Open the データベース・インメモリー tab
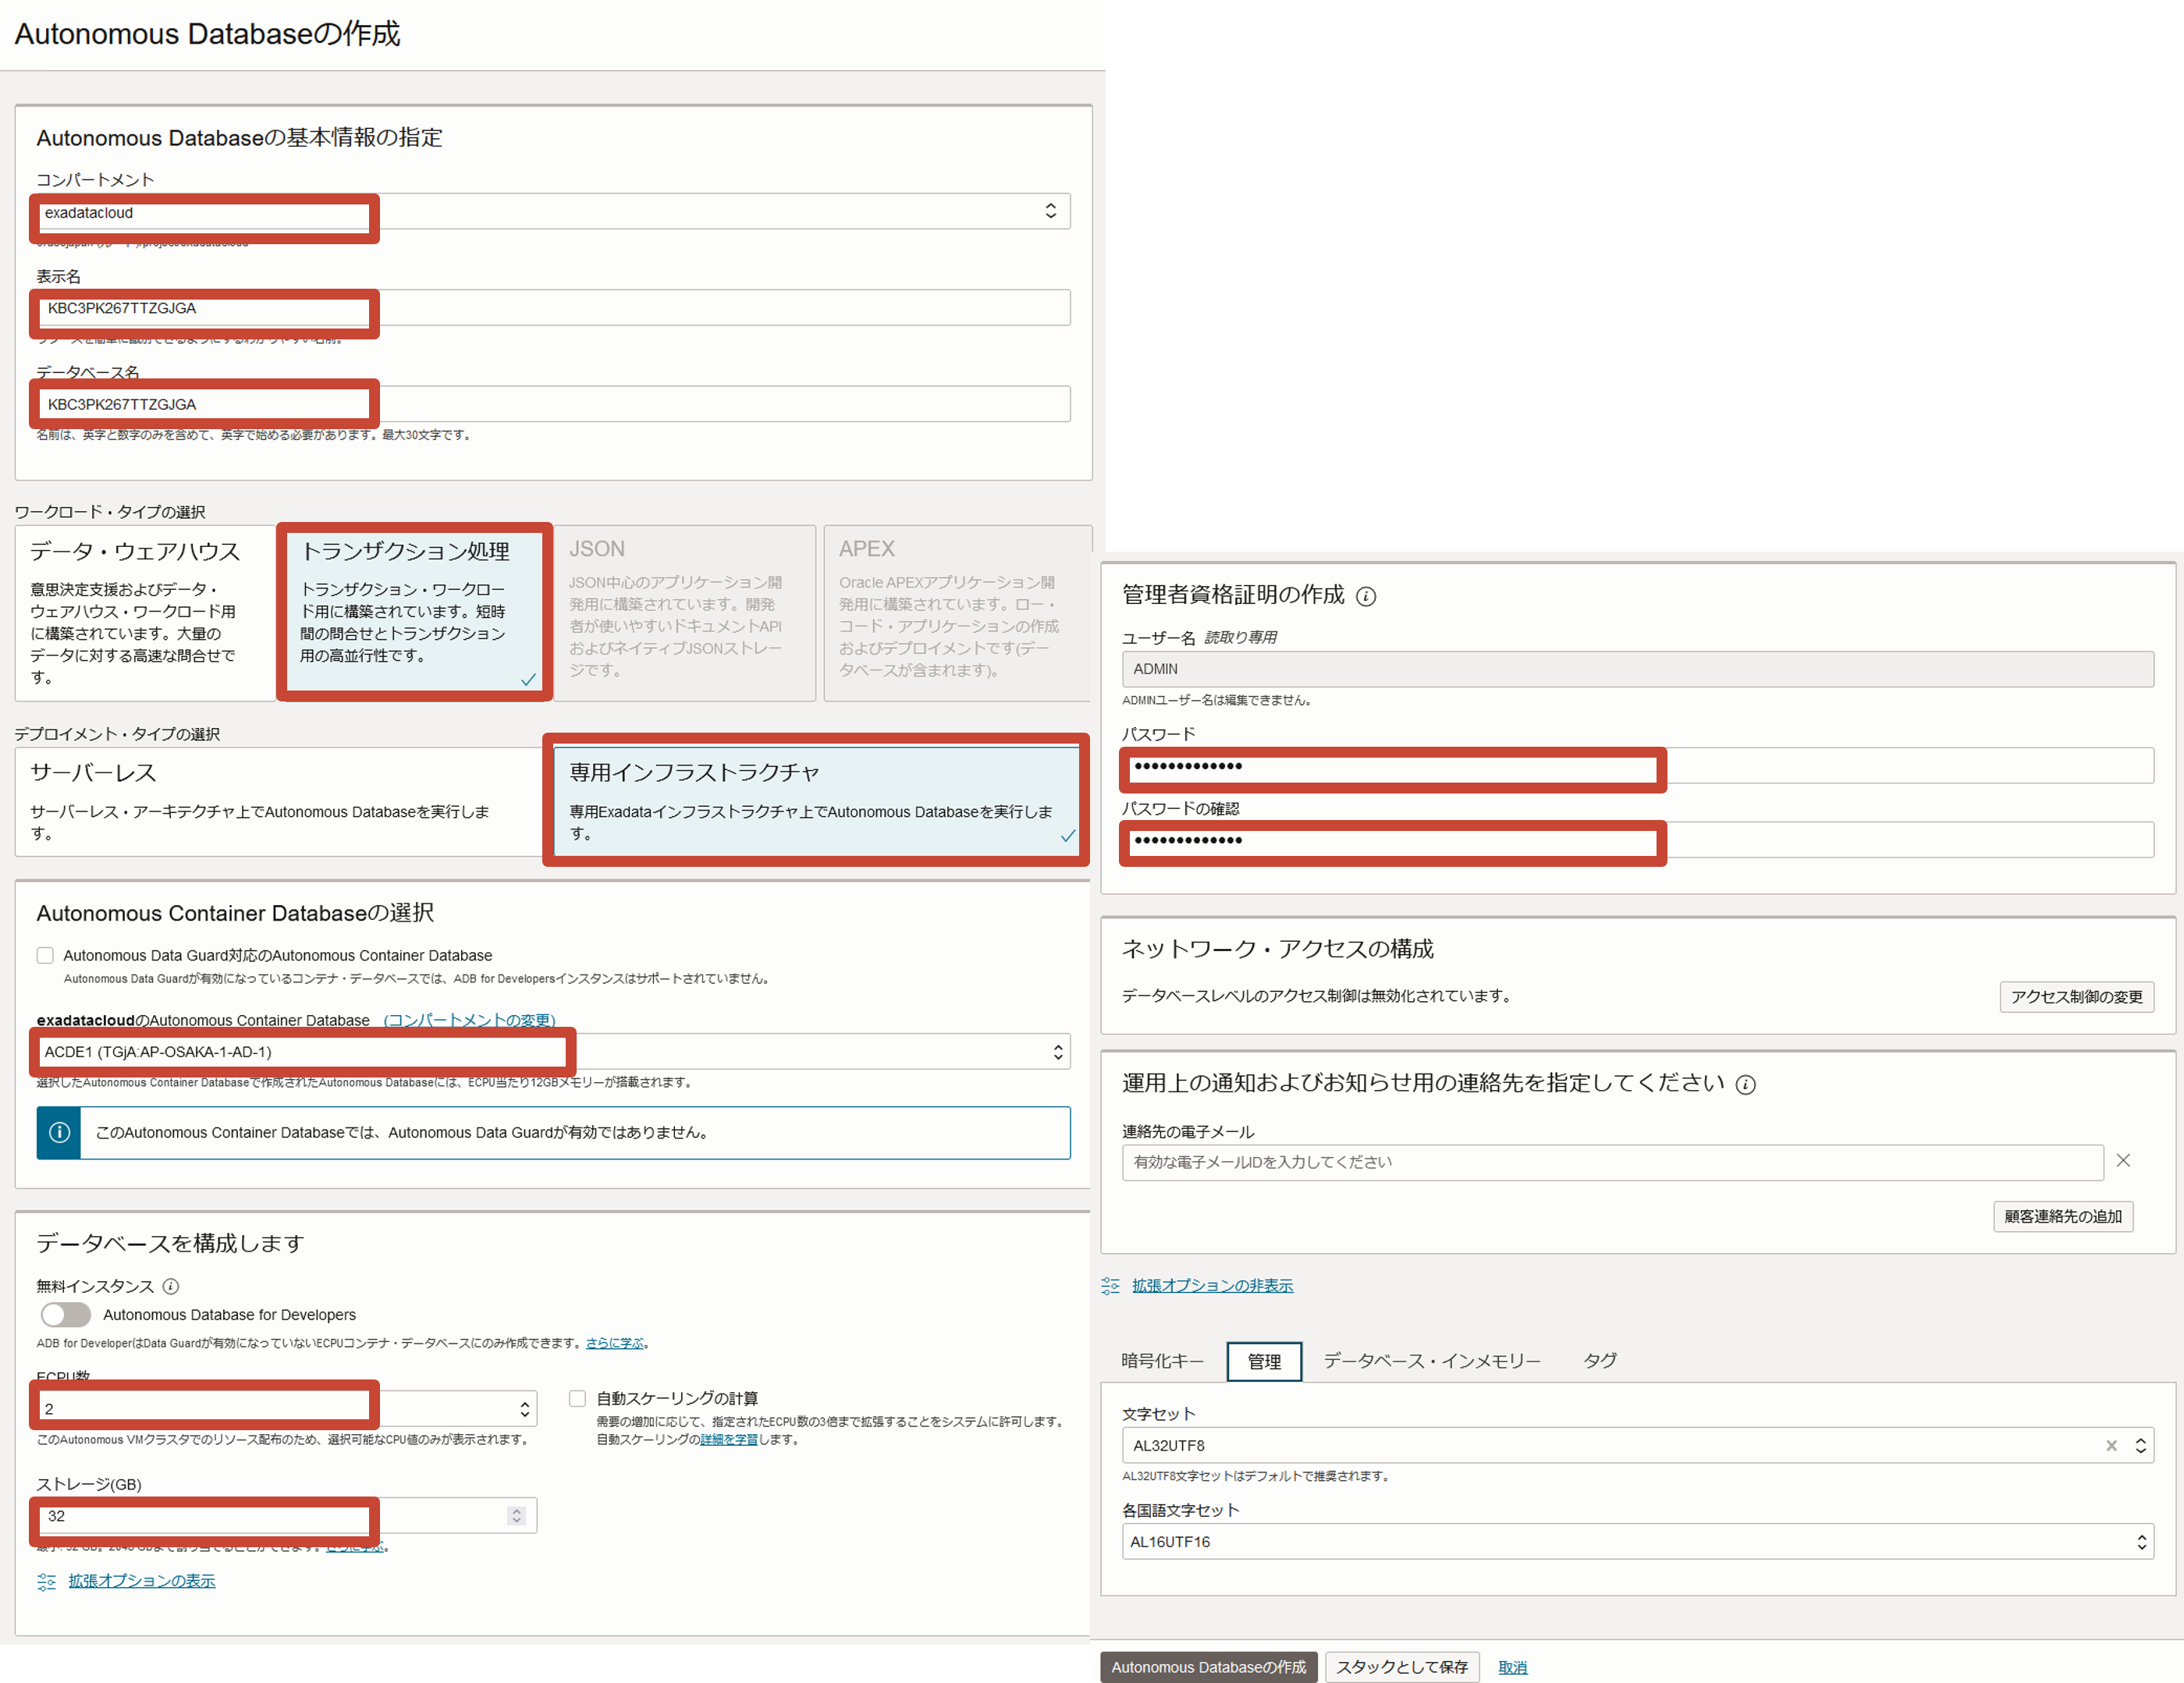 click(x=1431, y=1361)
